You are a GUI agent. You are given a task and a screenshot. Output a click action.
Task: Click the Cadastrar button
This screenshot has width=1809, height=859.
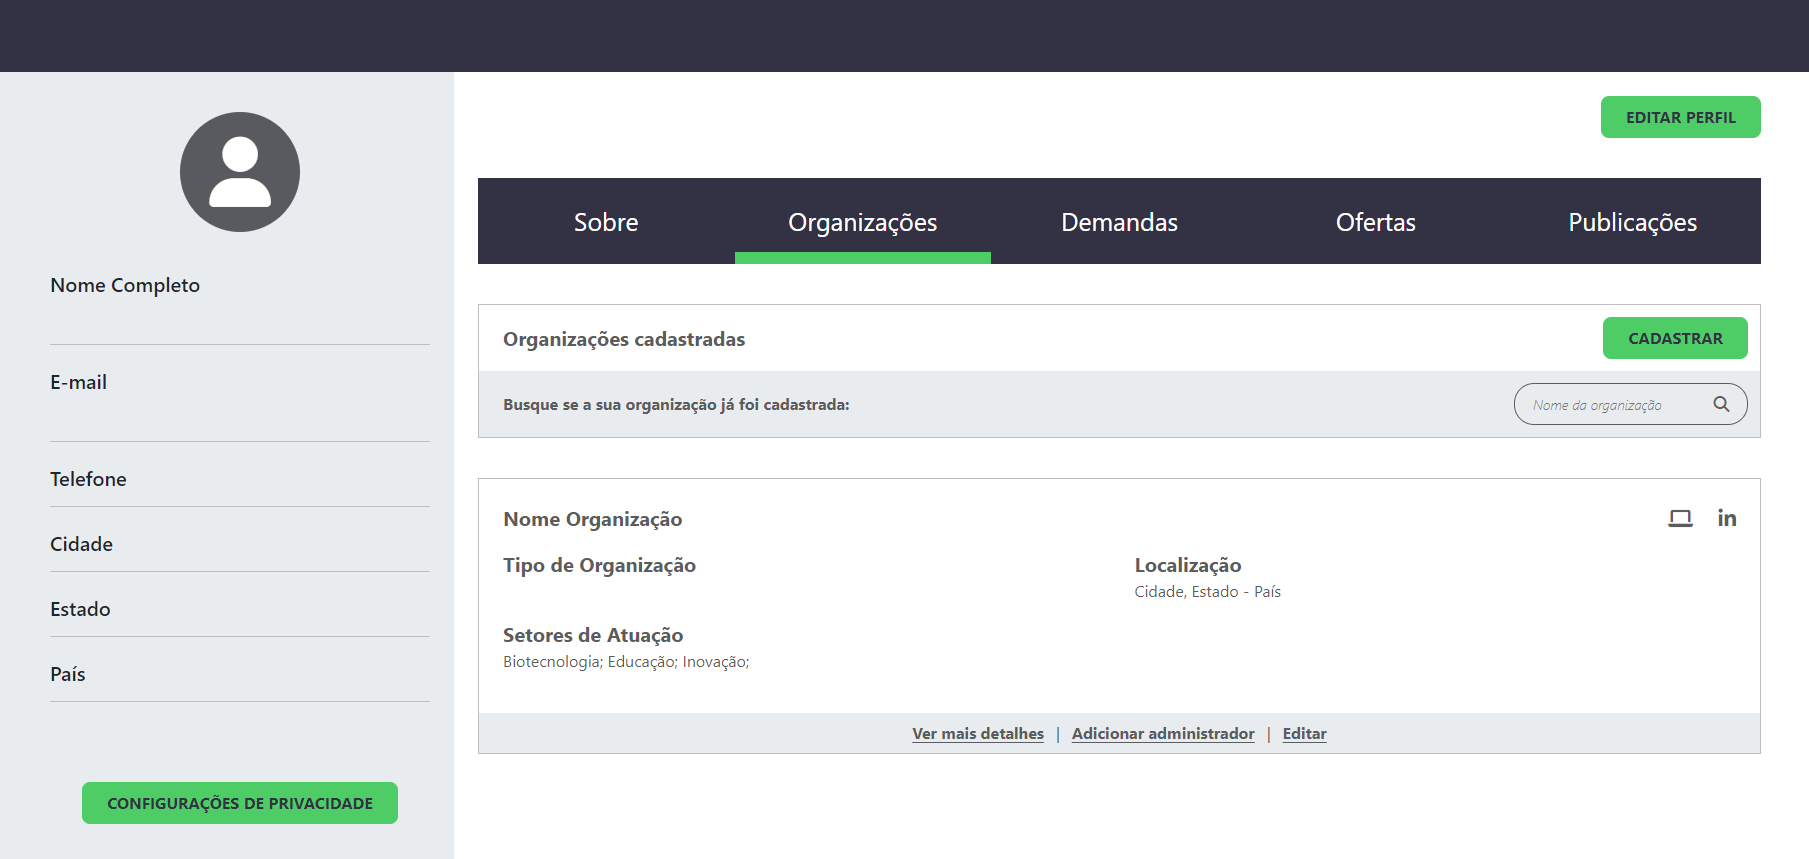point(1675,338)
